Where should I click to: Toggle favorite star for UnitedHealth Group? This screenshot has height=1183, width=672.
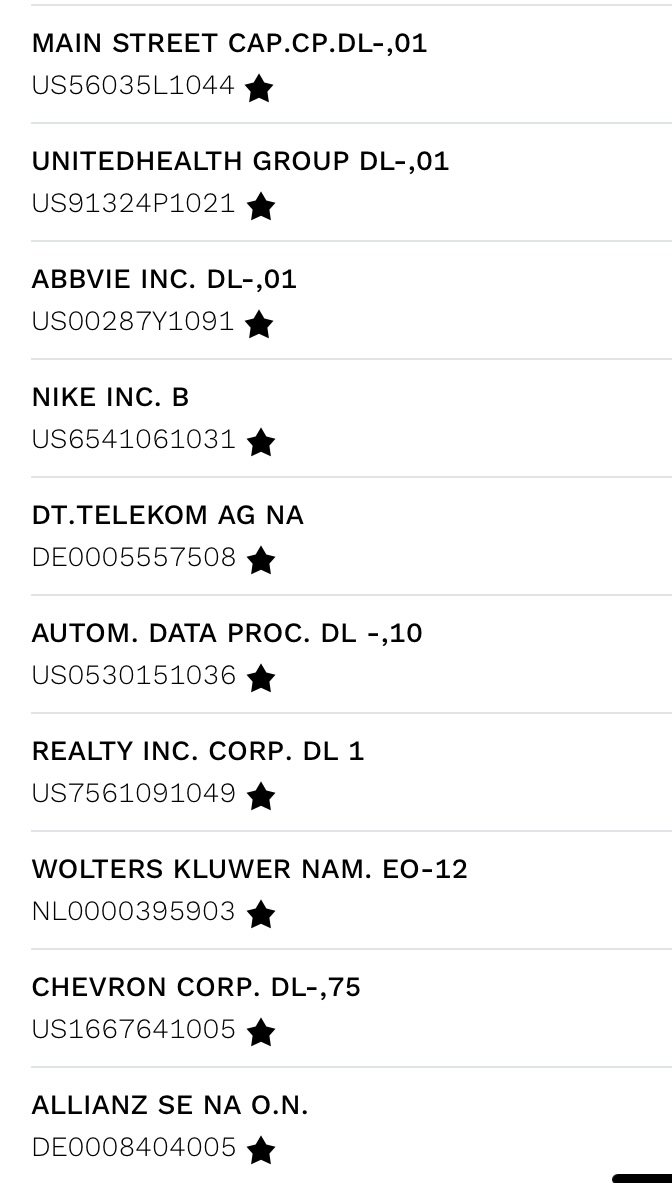click(x=261, y=207)
